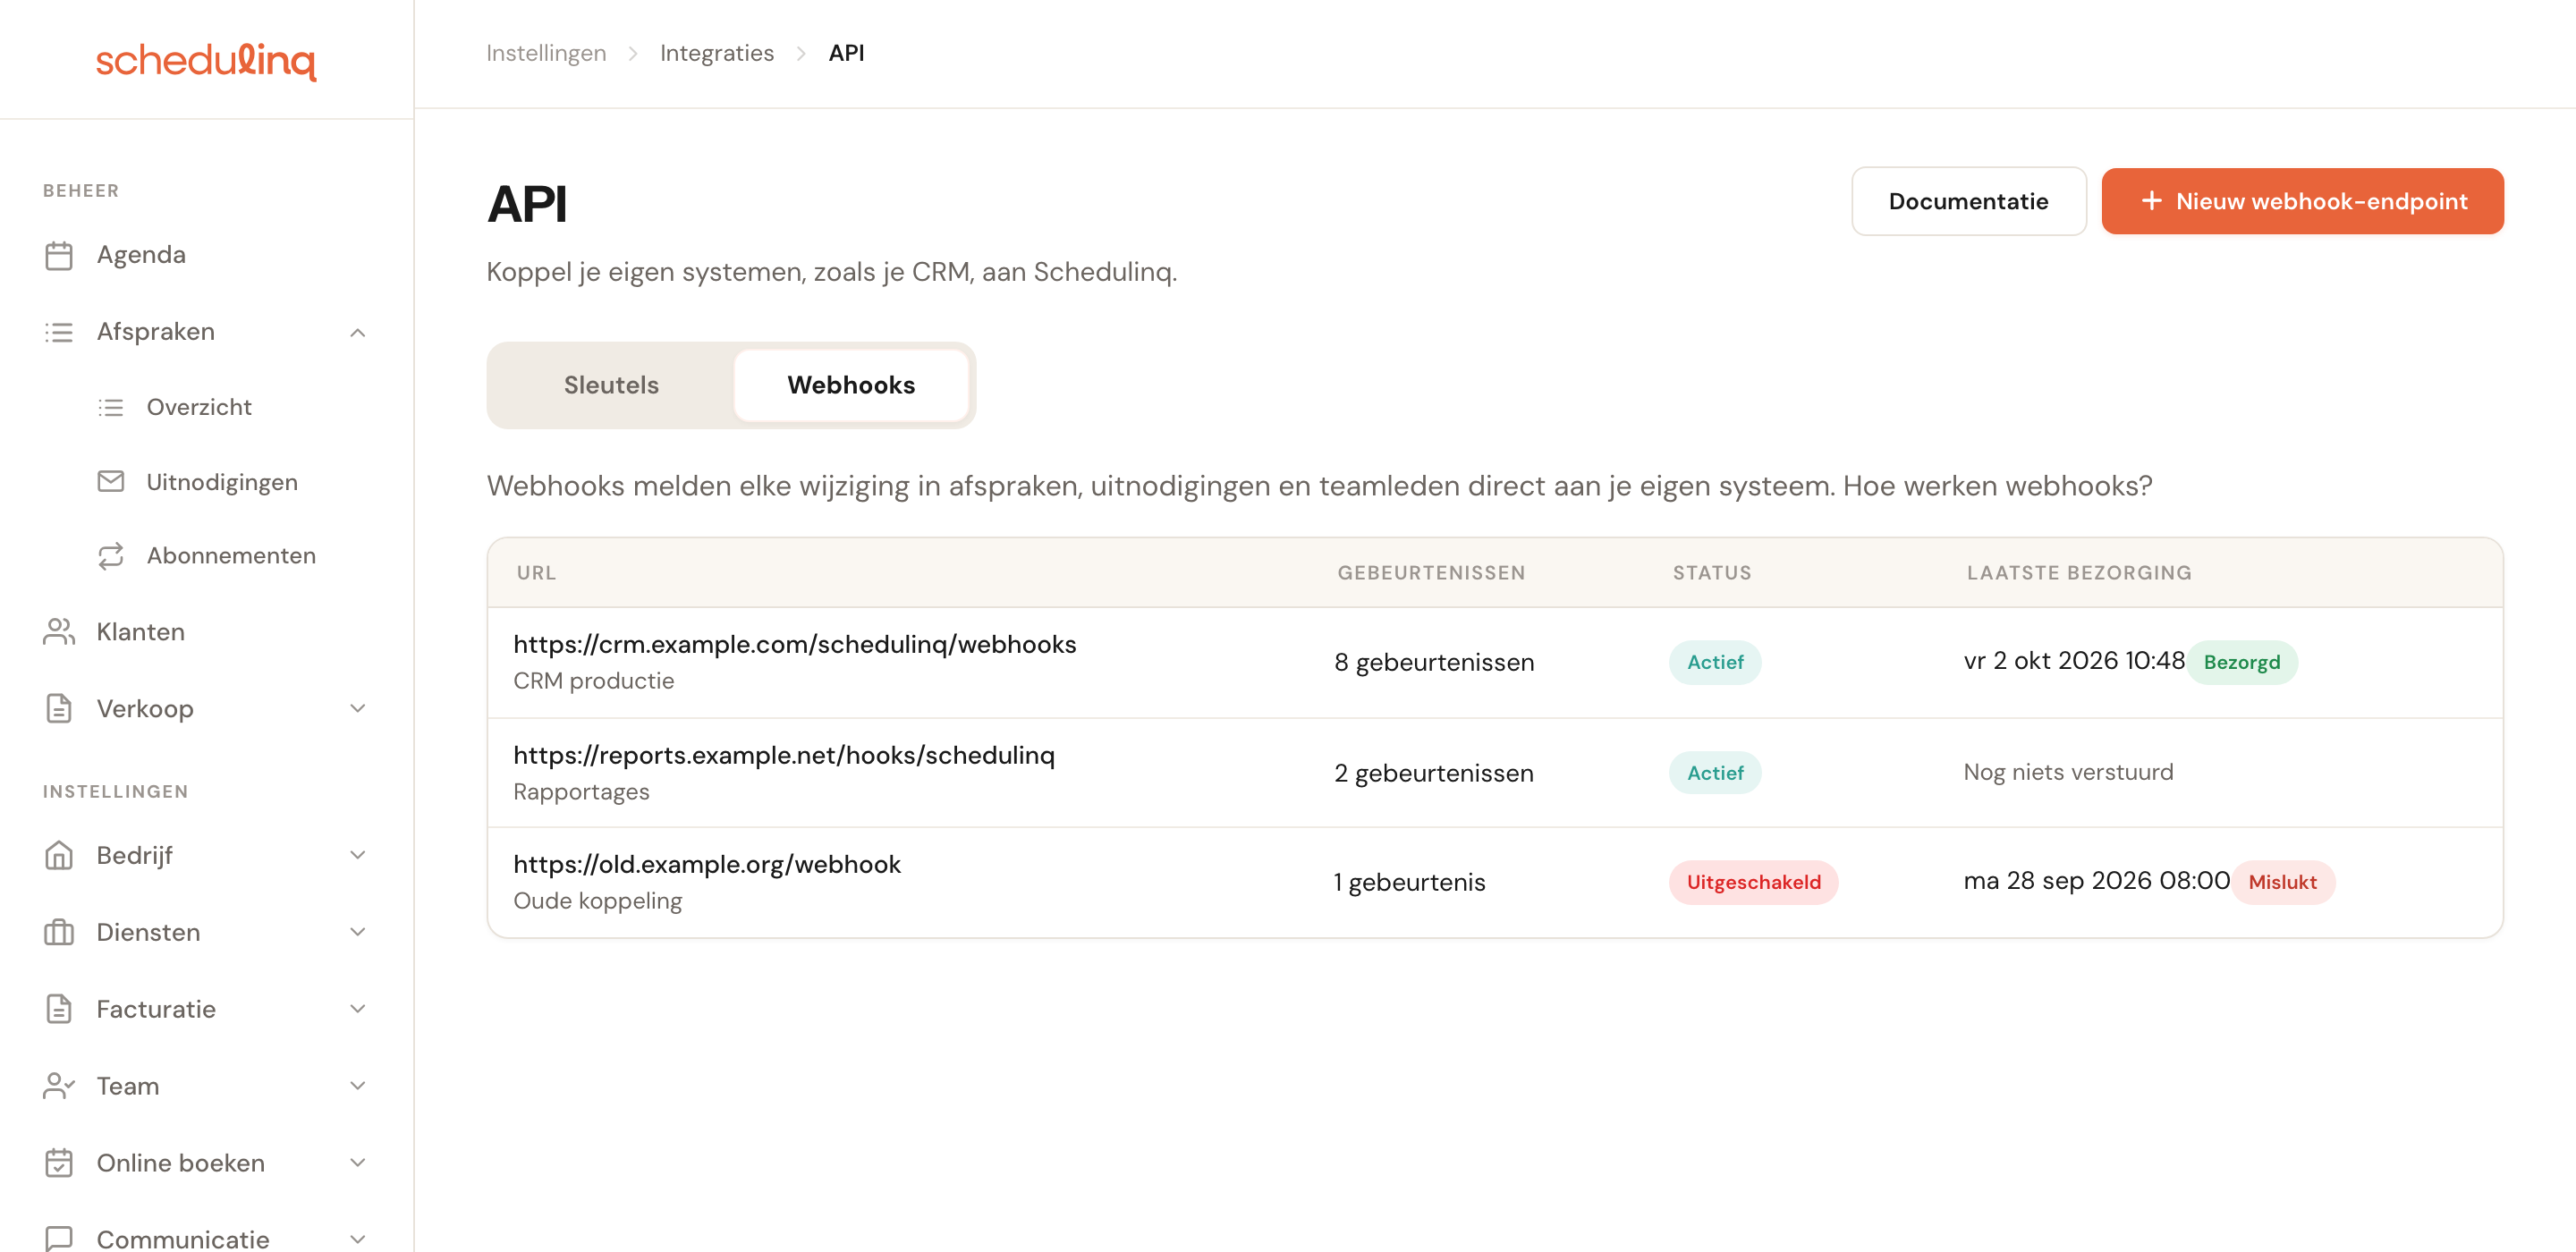This screenshot has width=2576, height=1252.
Task: Open the old.example.org webhook row
Action: (1495, 882)
